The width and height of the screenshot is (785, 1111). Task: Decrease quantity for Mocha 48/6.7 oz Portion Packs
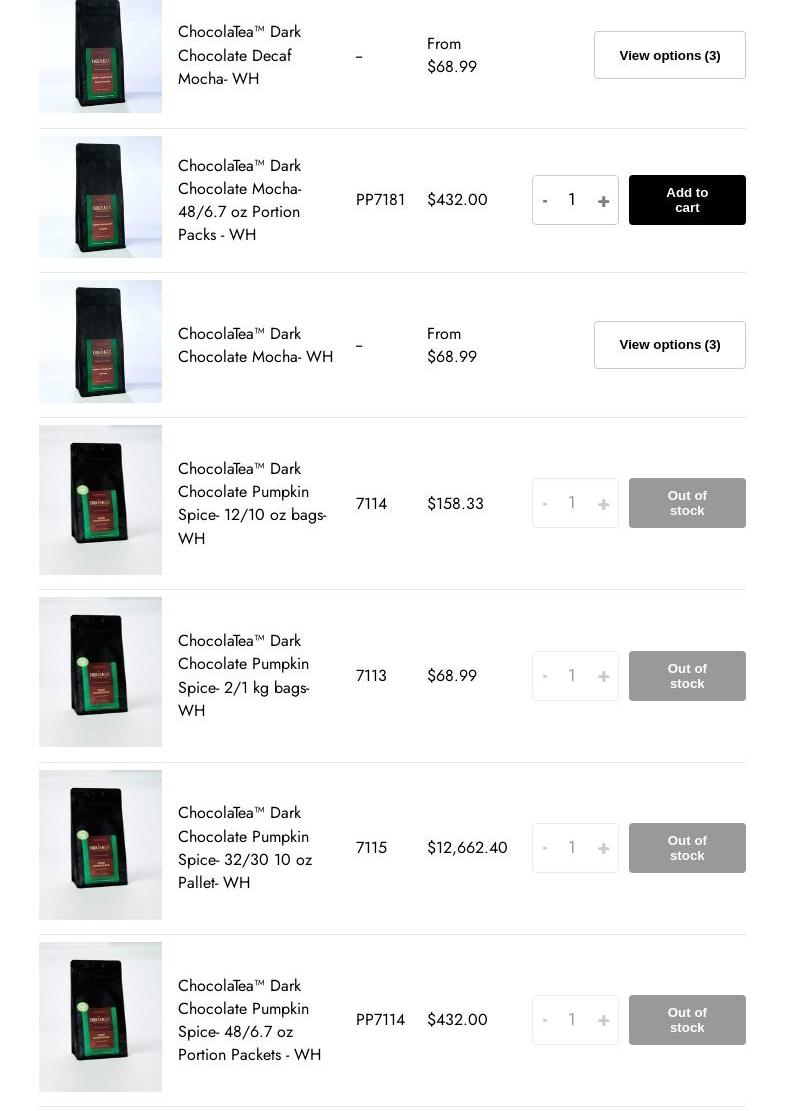(x=545, y=201)
